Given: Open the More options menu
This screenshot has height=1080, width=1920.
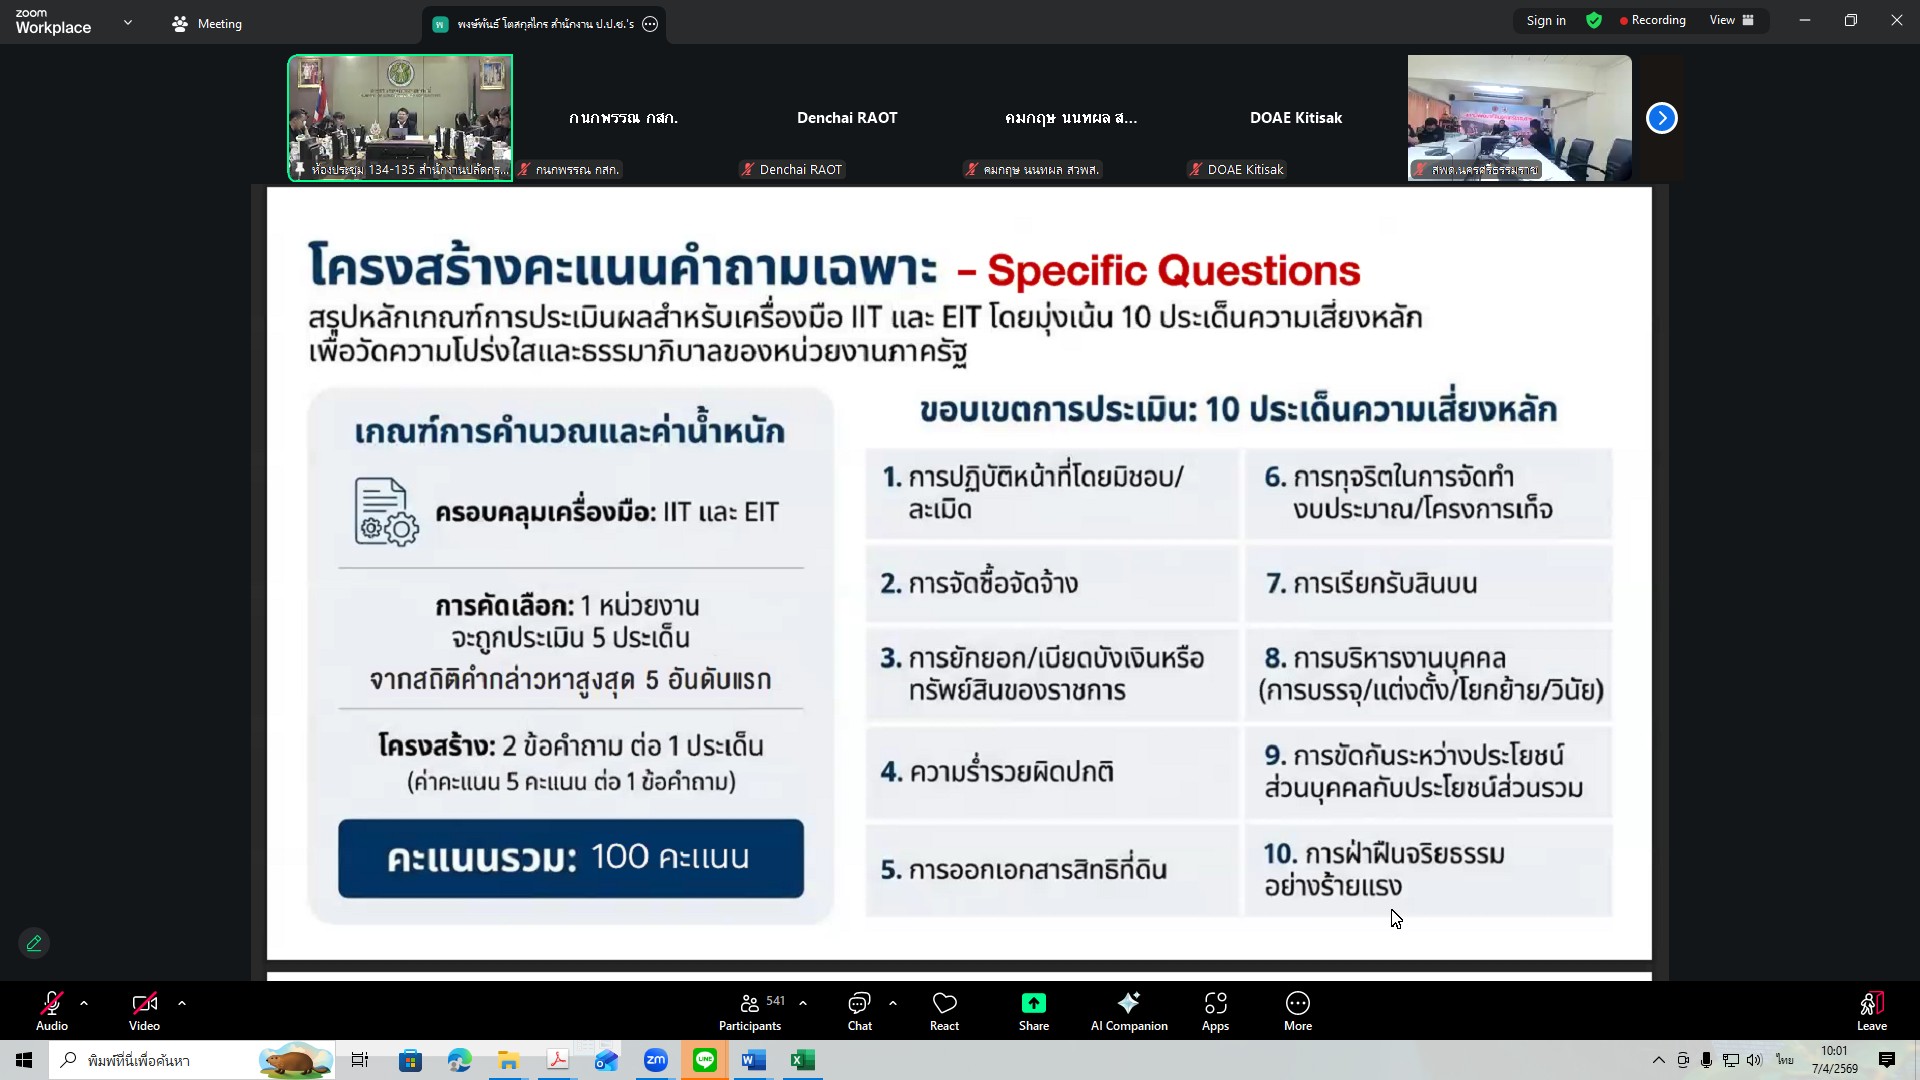Looking at the screenshot, I should tap(1297, 1010).
